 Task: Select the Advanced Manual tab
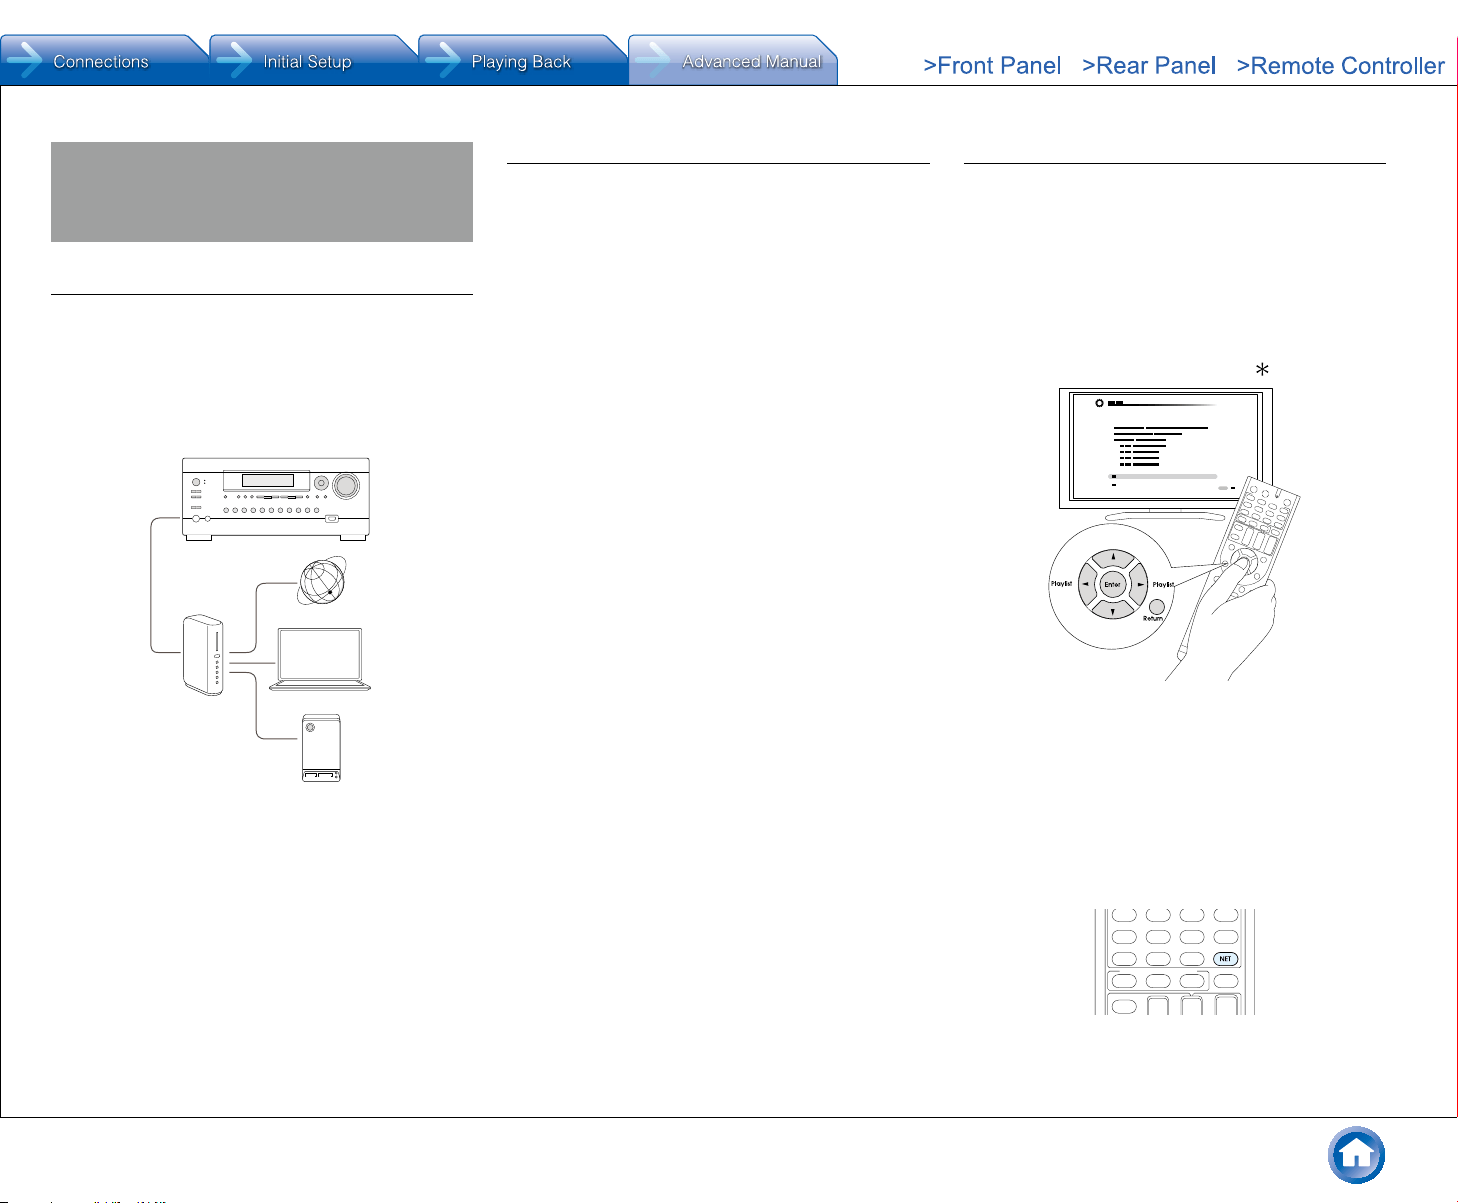[732, 60]
